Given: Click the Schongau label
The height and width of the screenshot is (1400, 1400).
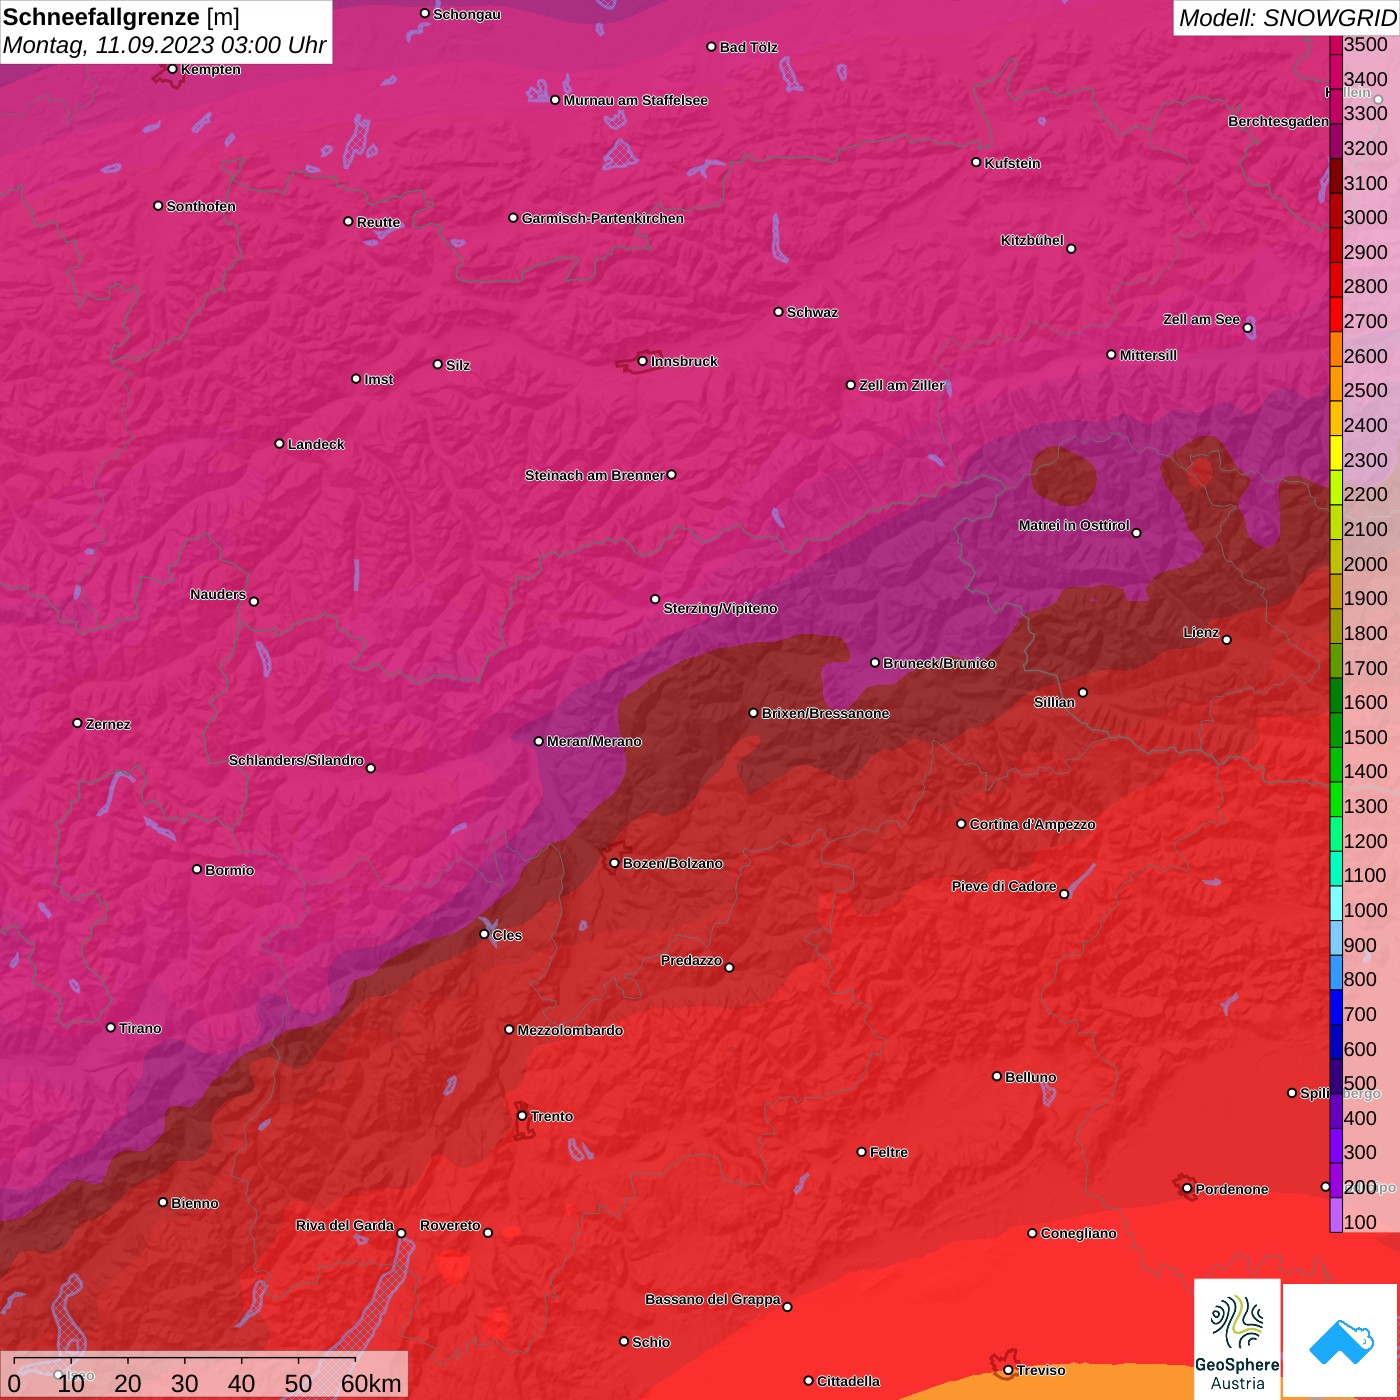Looking at the screenshot, I should coord(467,14).
